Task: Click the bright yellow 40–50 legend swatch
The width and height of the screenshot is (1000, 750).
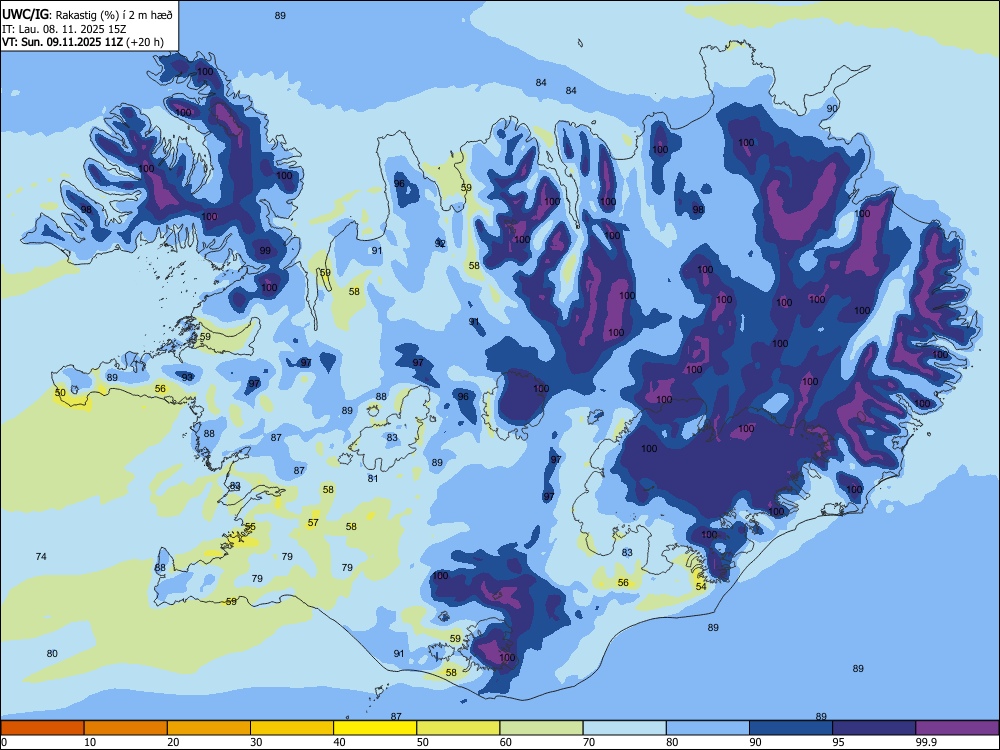Action: pyautogui.click(x=375, y=728)
